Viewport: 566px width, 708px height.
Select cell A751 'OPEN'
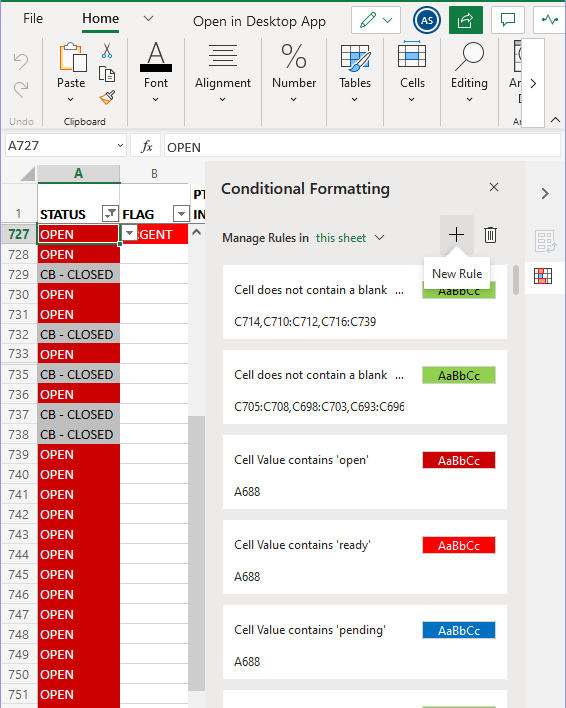click(79, 694)
